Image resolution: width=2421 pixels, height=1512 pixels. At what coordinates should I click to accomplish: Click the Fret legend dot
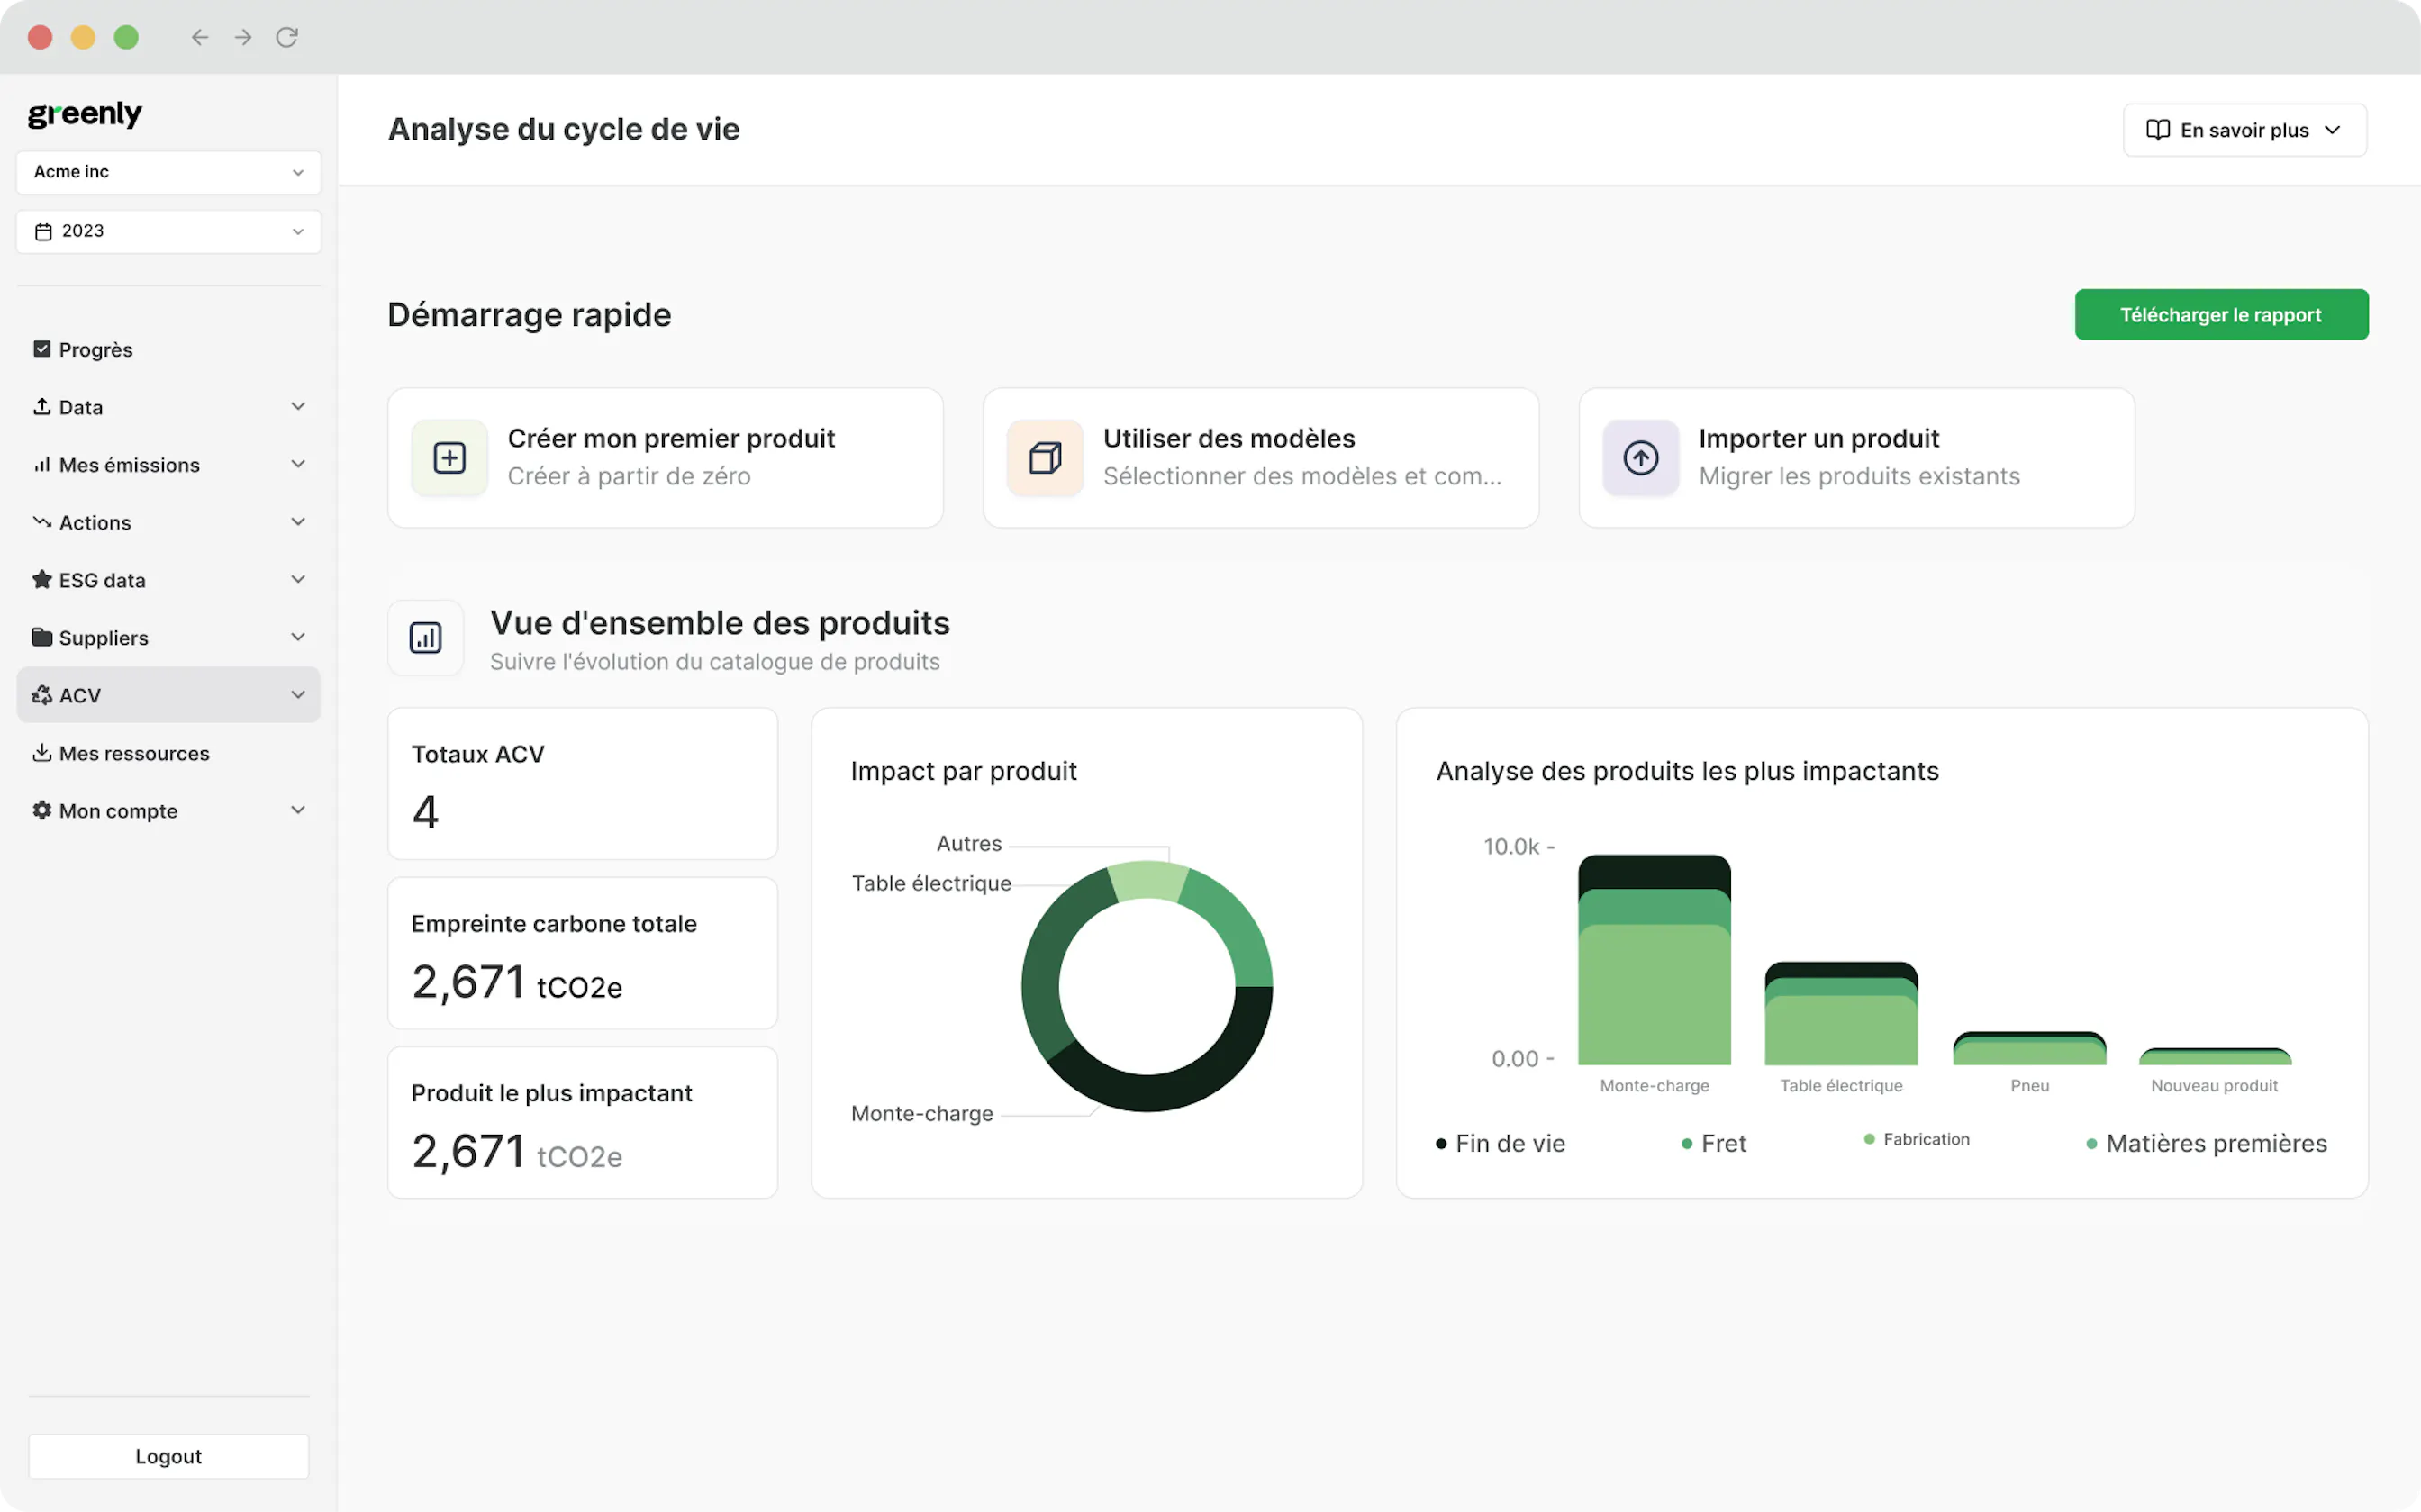coord(1687,1144)
